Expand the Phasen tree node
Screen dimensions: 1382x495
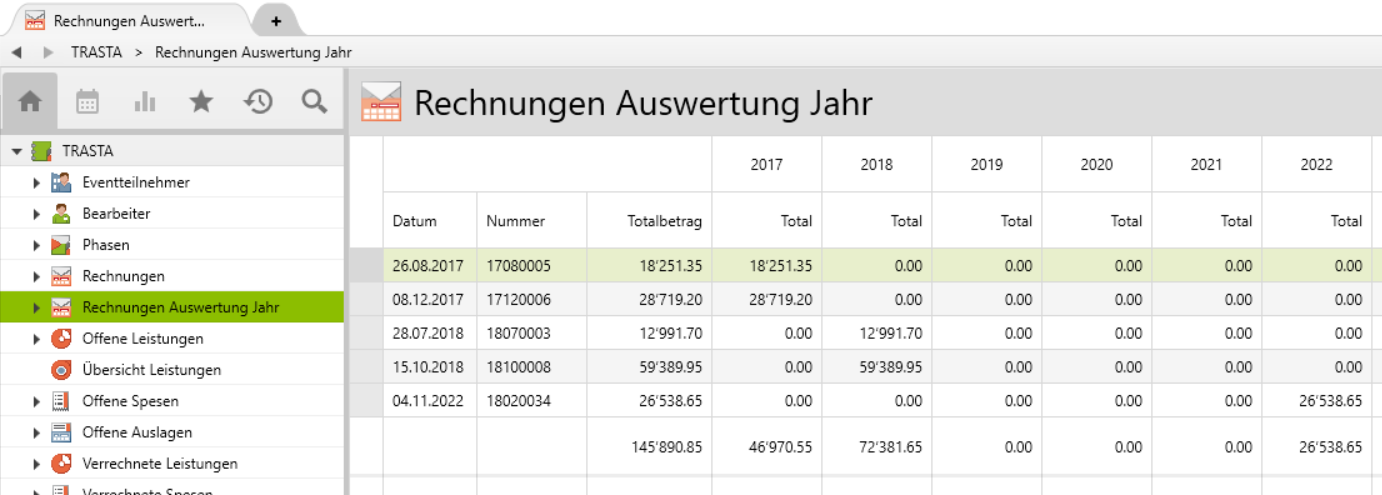pyautogui.click(x=37, y=245)
